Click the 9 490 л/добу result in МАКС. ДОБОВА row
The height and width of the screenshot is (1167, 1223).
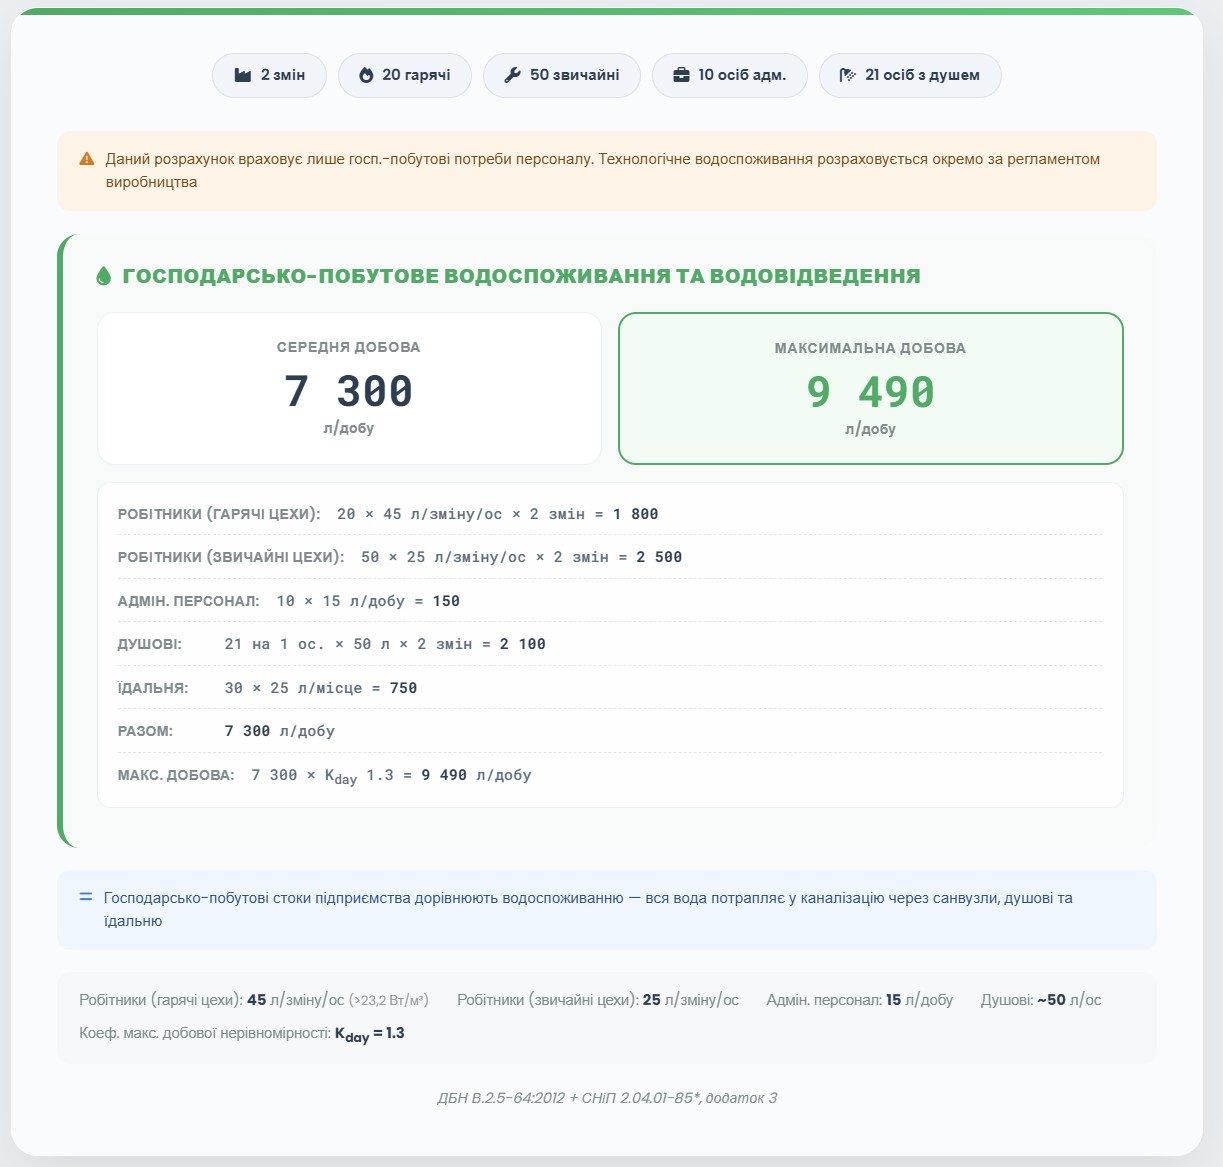(476, 775)
